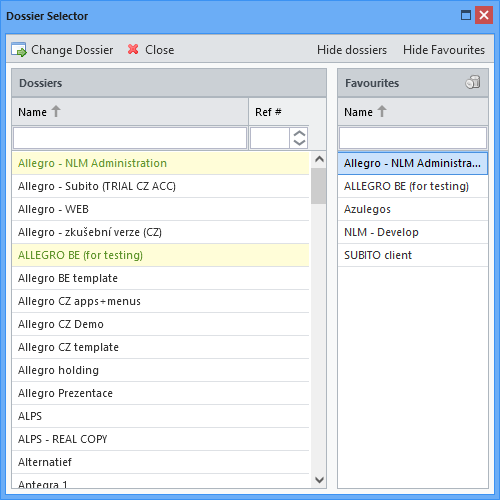Select dossier Allegro CZ template

161,347
